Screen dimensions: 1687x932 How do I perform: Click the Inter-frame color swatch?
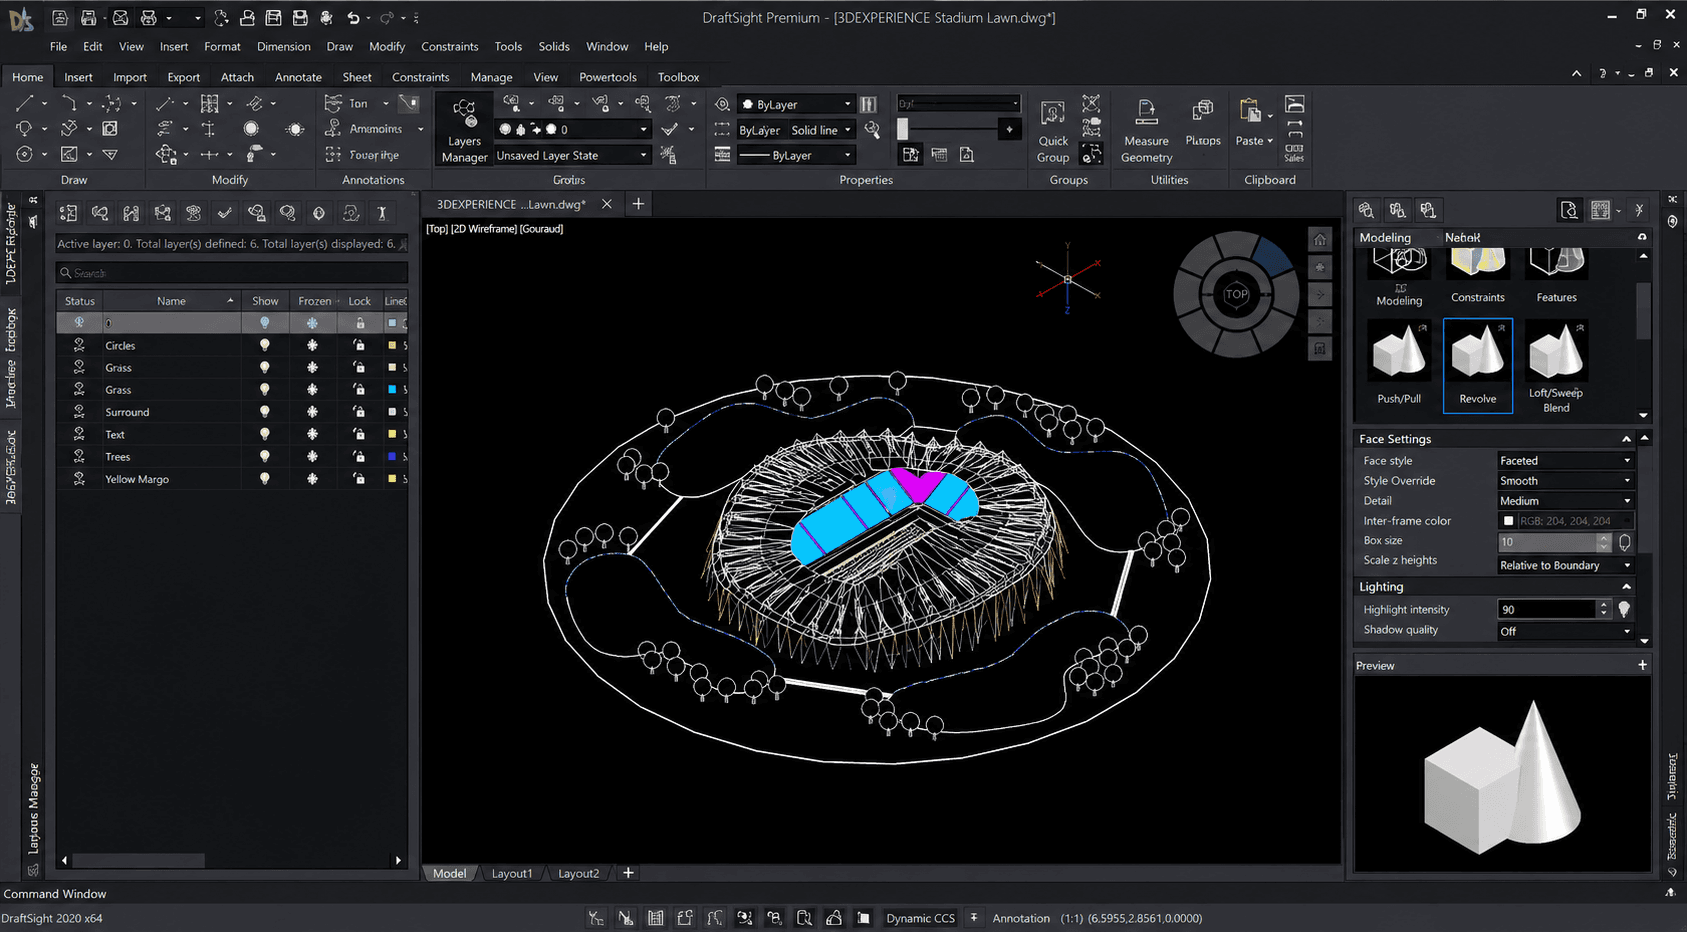click(1508, 521)
